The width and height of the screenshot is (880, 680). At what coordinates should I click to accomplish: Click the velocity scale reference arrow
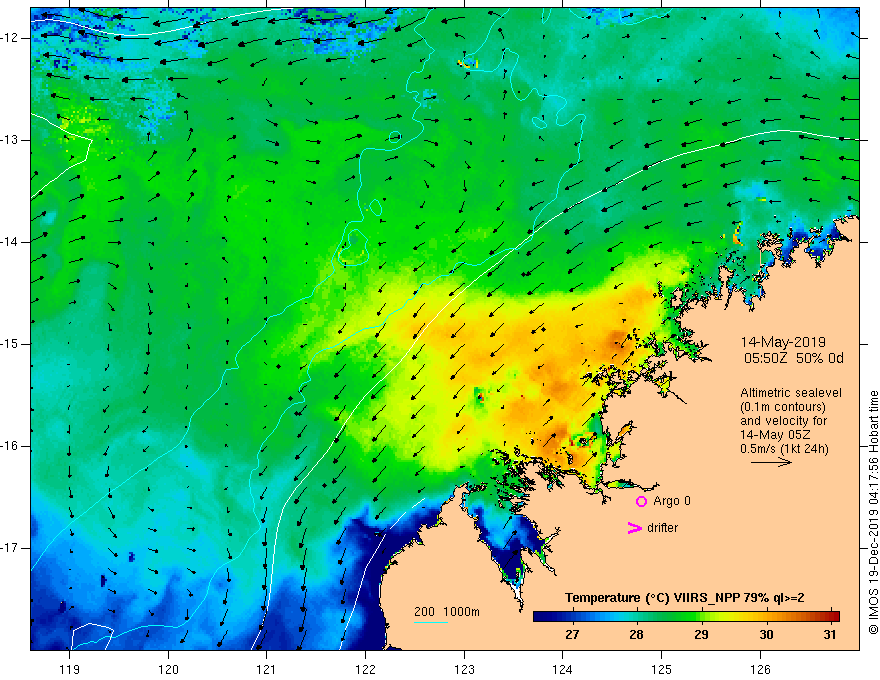click(x=771, y=462)
